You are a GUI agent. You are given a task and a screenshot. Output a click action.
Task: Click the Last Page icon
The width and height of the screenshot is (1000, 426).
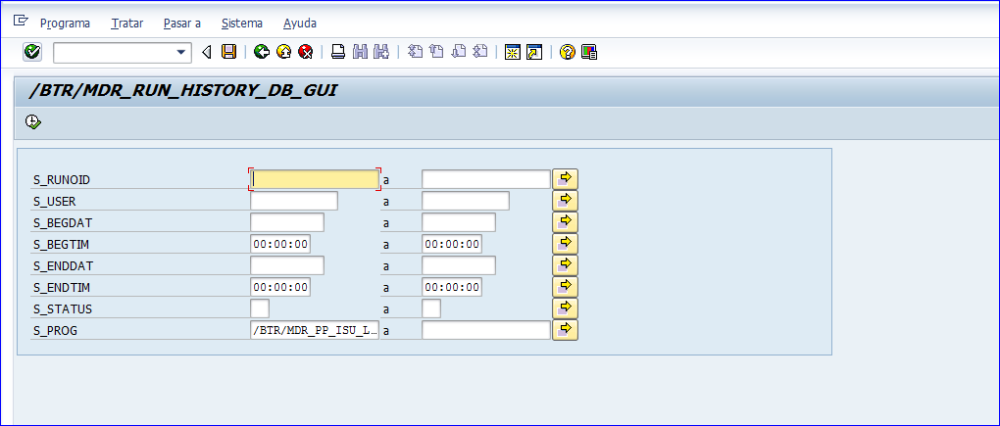(480, 52)
